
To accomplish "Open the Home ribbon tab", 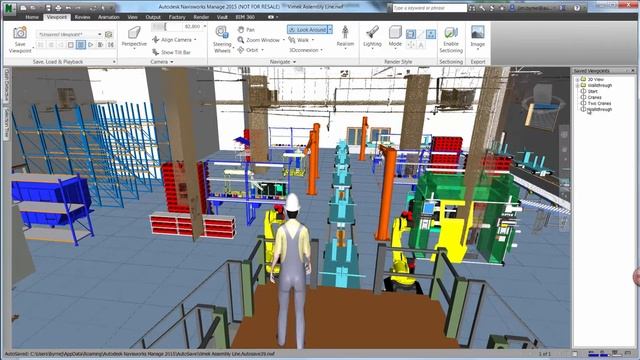I will [32, 17].
